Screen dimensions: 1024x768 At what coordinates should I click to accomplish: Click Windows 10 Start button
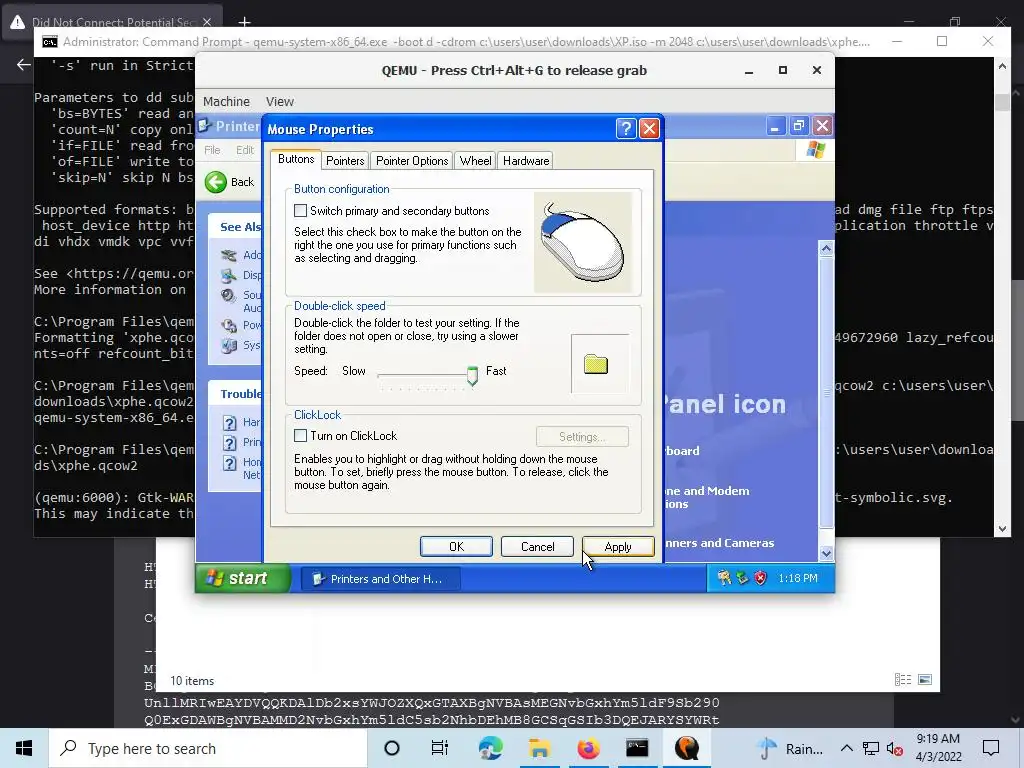coord(24,748)
